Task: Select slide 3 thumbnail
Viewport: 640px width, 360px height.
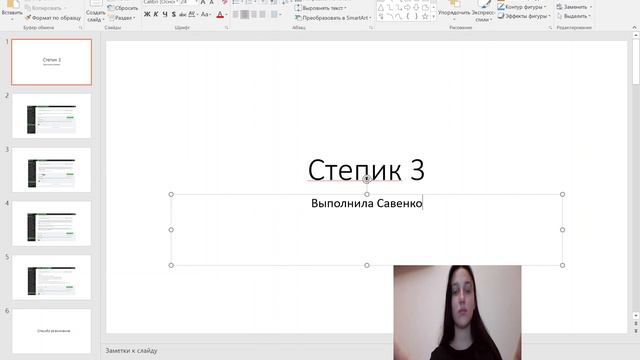Action: (x=51, y=170)
